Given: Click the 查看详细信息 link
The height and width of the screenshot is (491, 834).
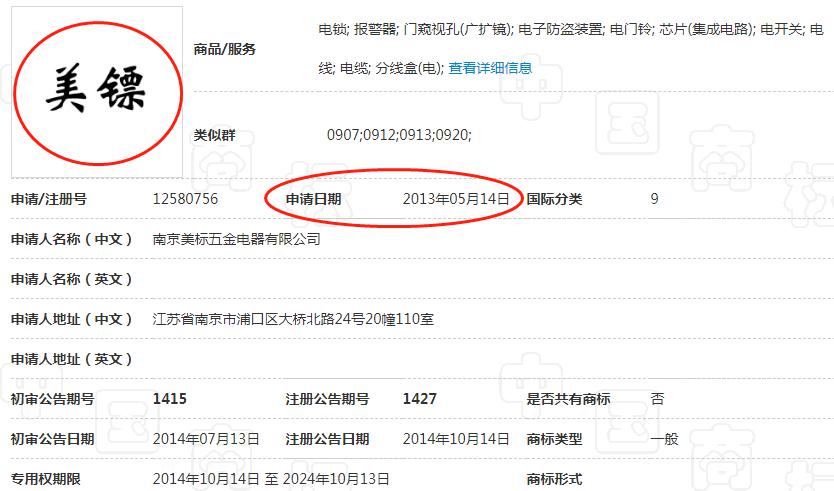Looking at the screenshot, I should click(x=490, y=68).
